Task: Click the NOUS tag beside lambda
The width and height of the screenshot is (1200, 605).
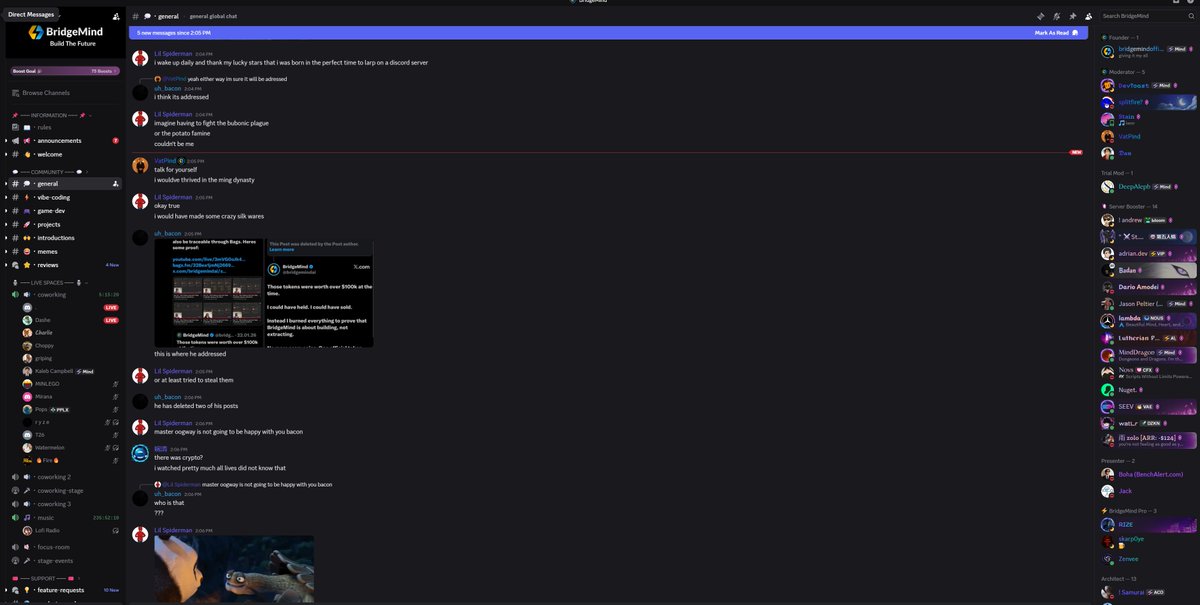Action: pyautogui.click(x=1152, y=317)
